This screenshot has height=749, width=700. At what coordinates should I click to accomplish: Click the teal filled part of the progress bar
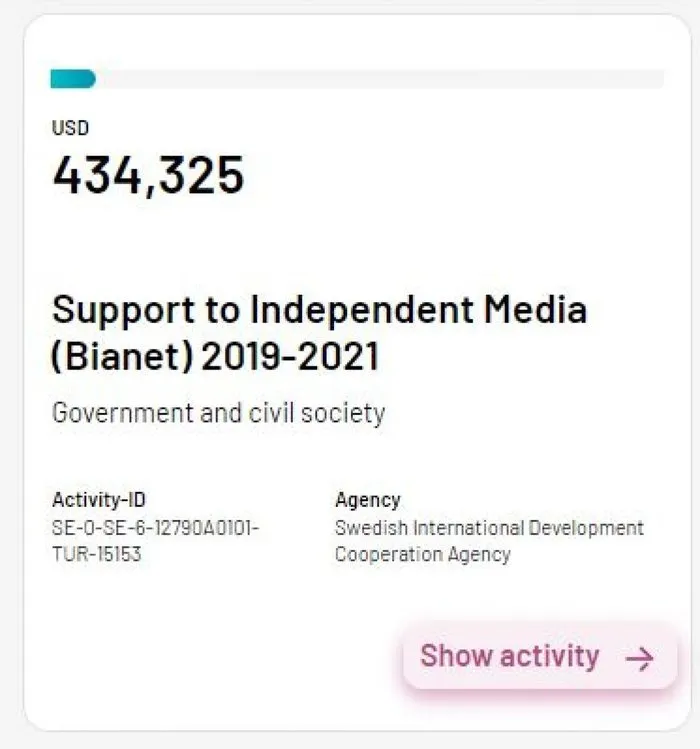click(72, 79)
